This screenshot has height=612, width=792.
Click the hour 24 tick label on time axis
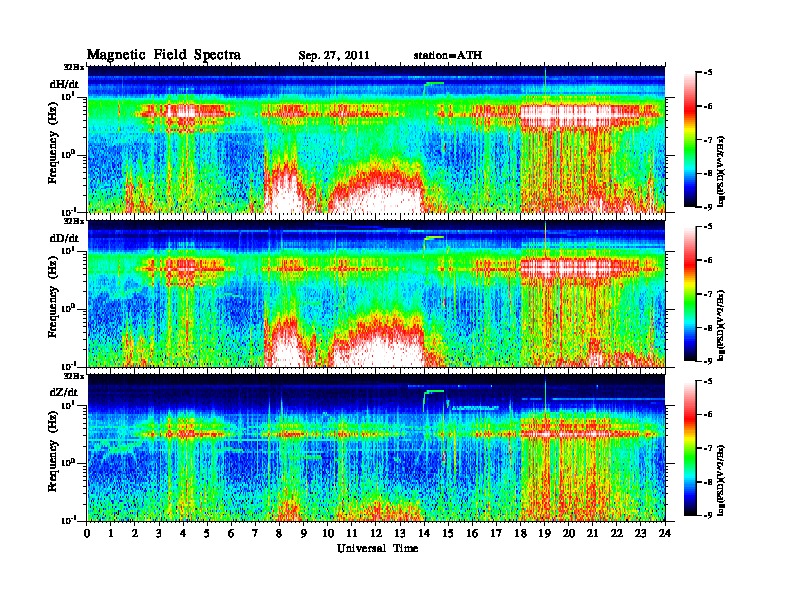point(665,533)
